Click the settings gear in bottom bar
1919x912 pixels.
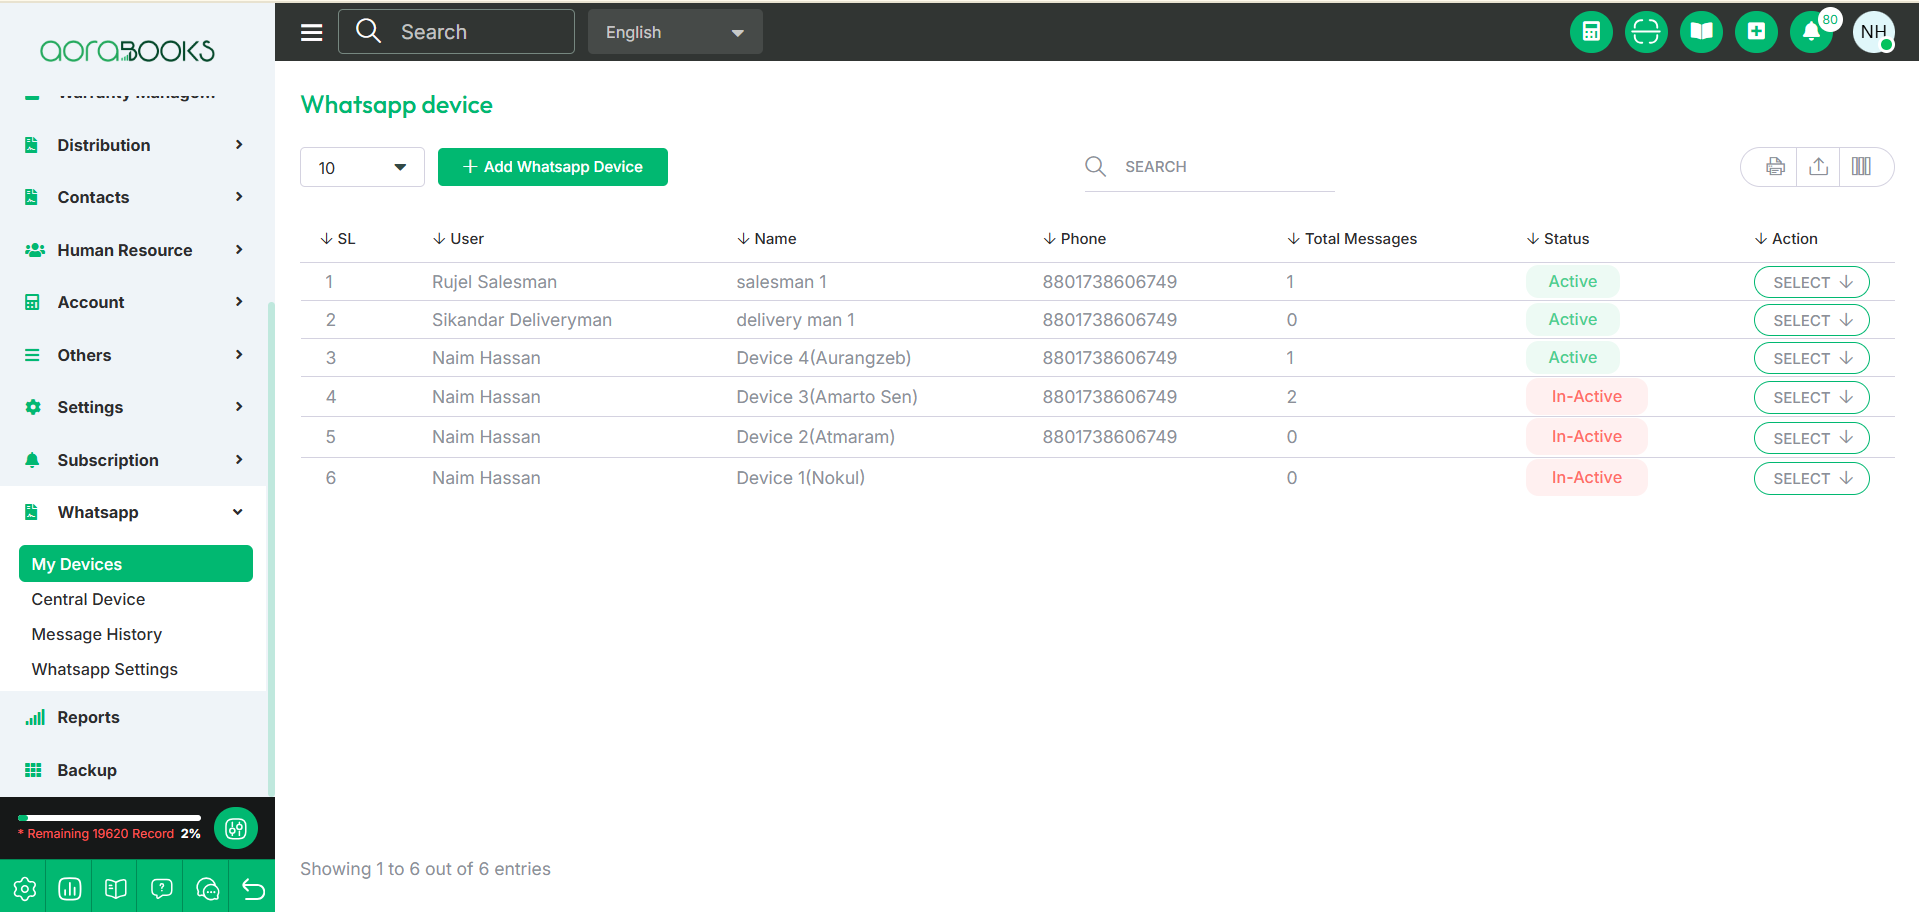pyautogui.click(x=24, y=888)
